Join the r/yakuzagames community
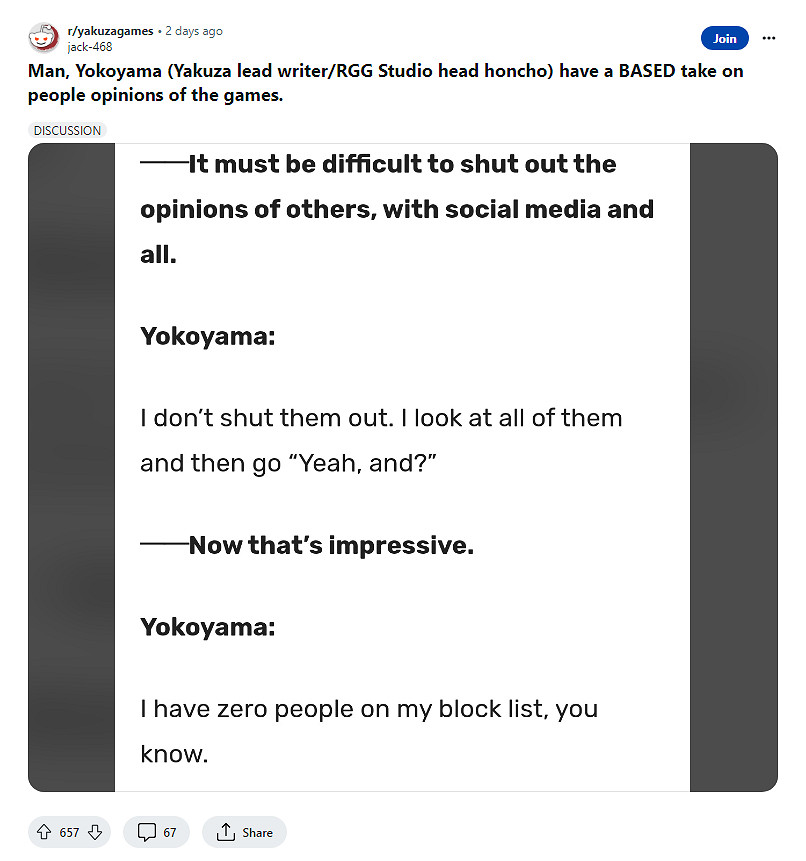 pyautogui.click(x=724, y=38)
